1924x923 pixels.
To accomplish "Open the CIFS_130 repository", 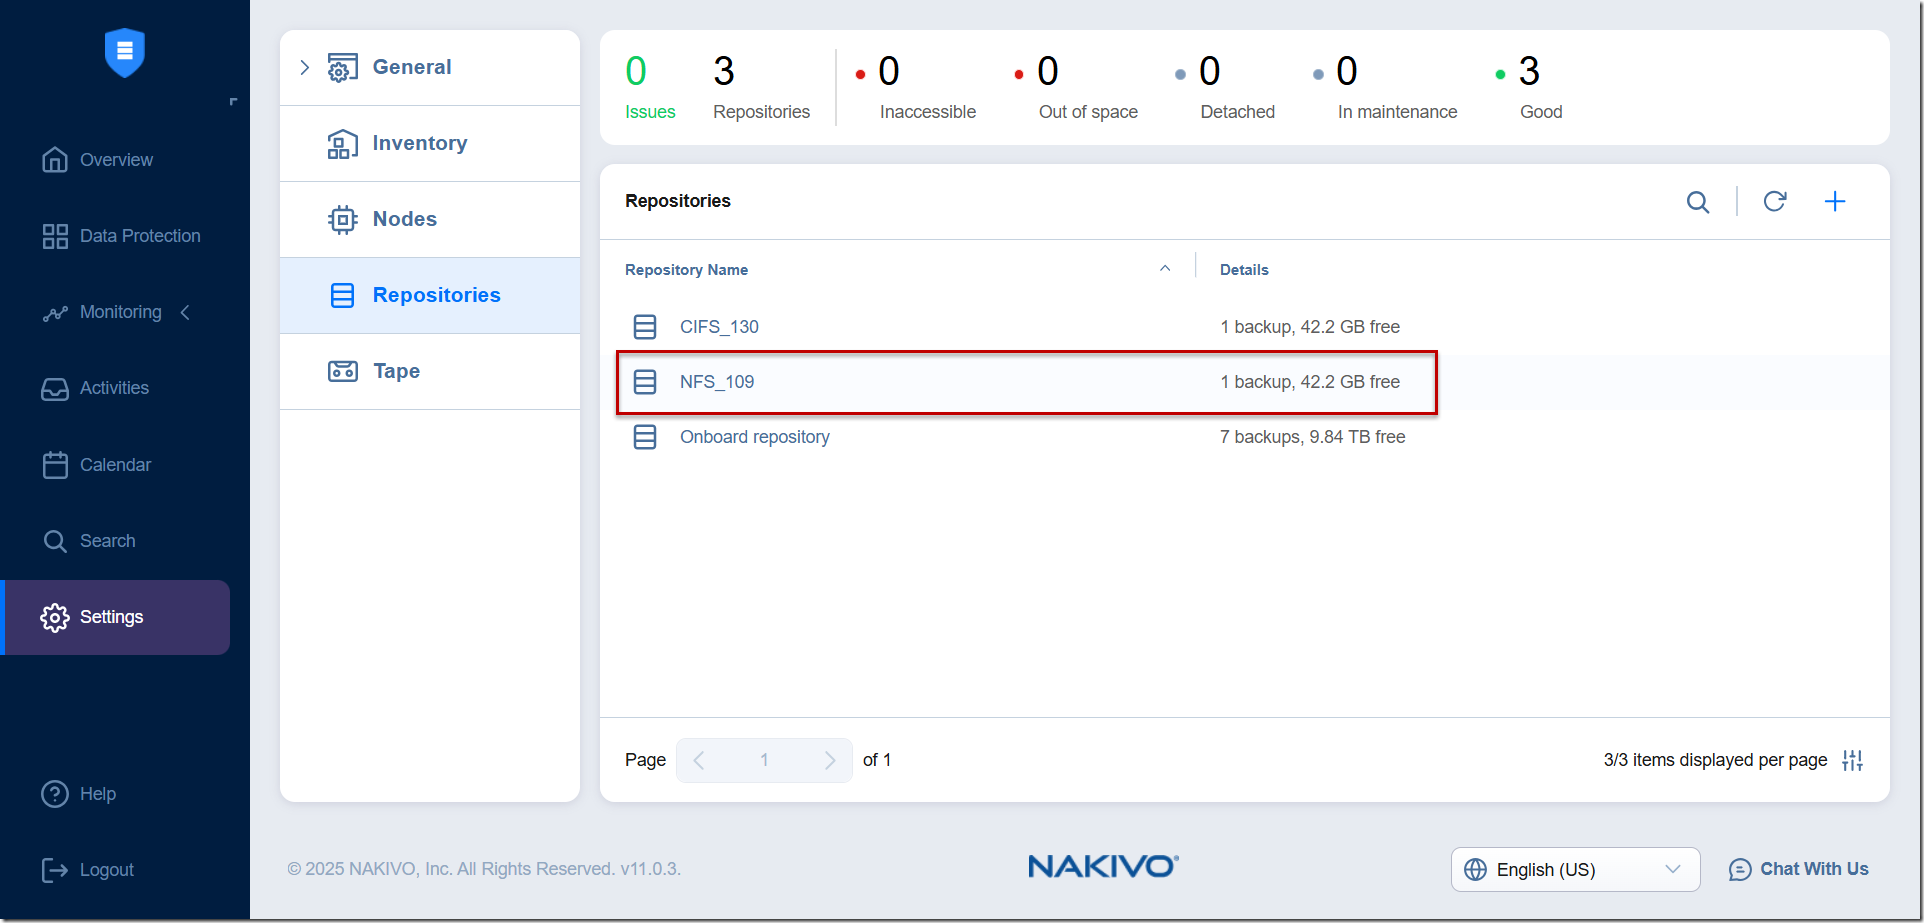I will coord(719,327).
